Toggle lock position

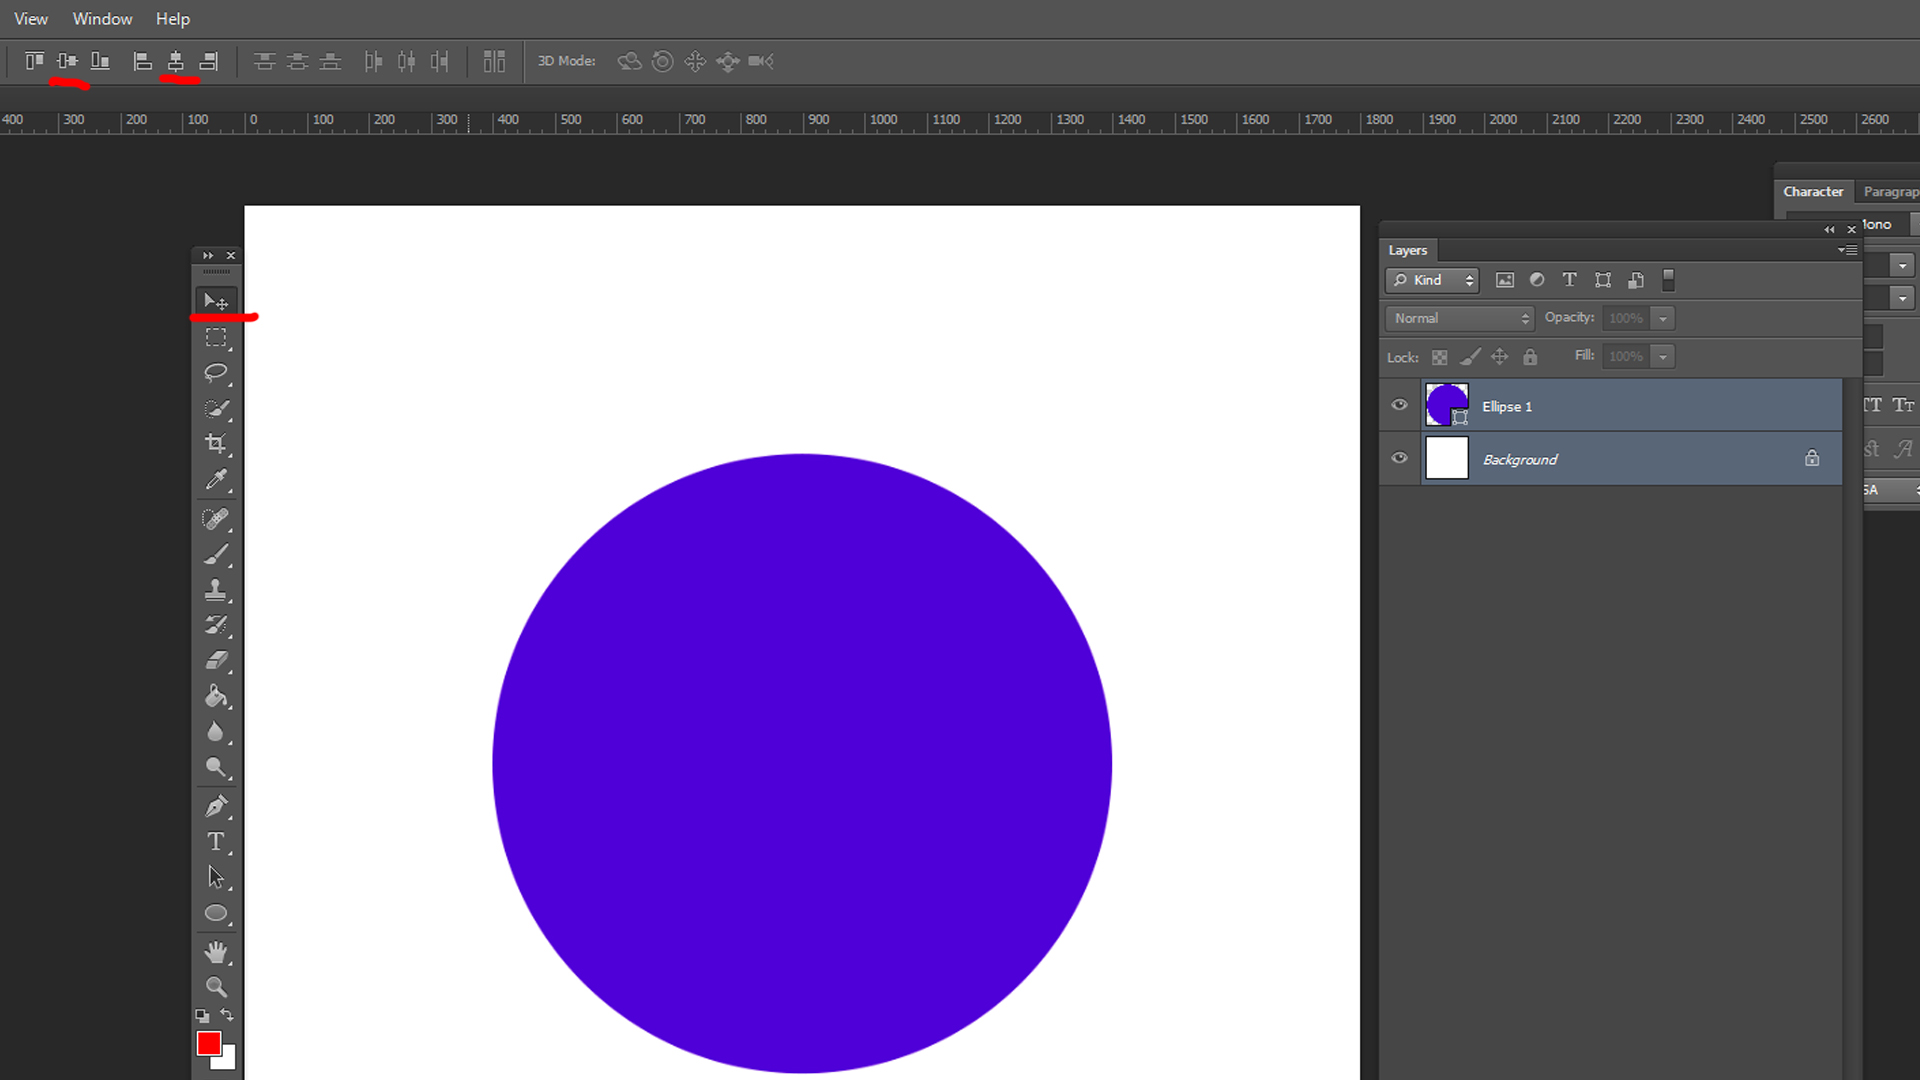[x=1500, y=357]
